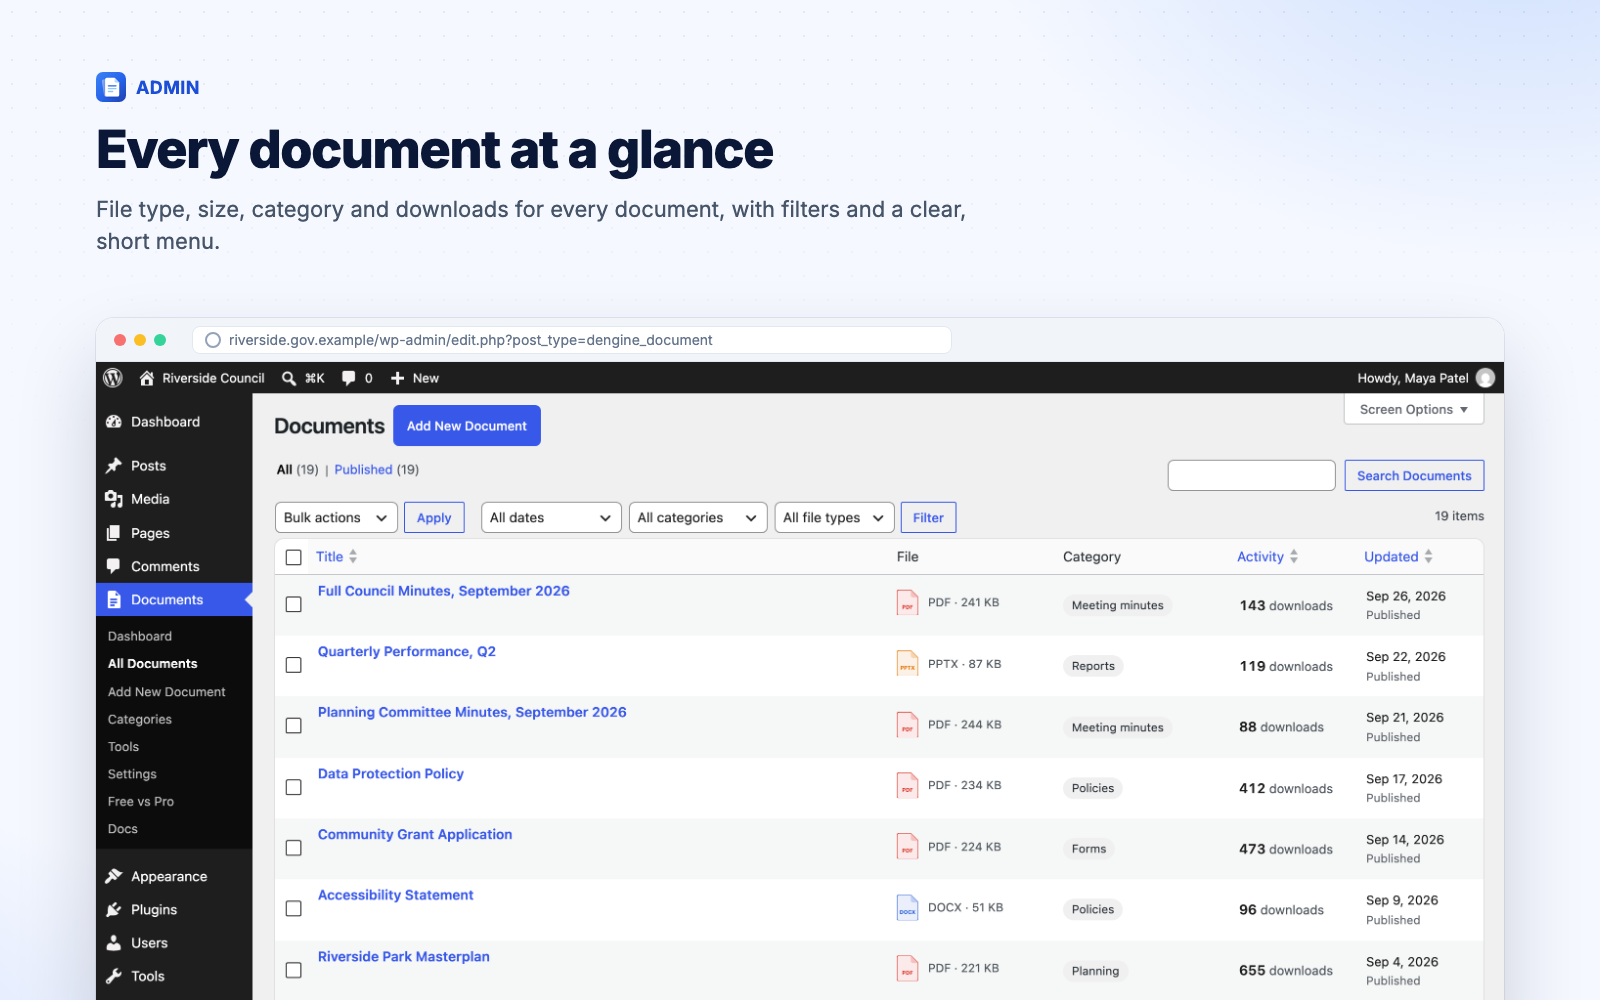
Task: Click the Posts pin icon
Action: point(114,466)
